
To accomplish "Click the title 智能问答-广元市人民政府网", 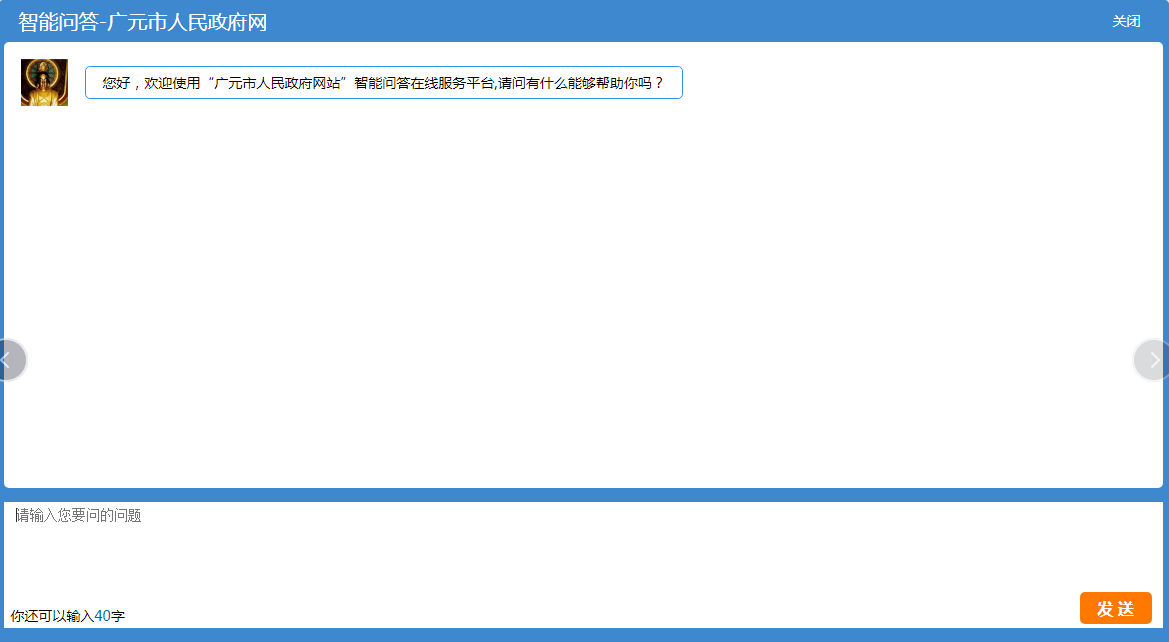I will click(142, 22).
